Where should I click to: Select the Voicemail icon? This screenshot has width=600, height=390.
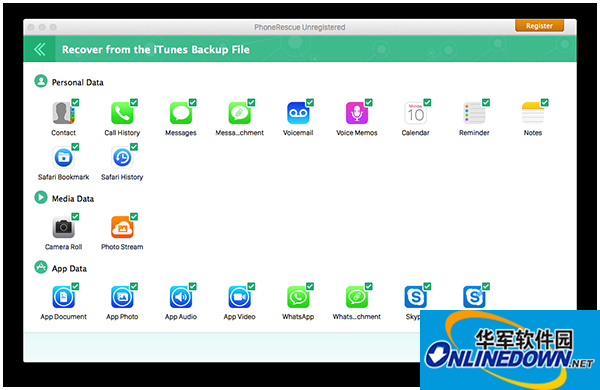pos(298,113)
